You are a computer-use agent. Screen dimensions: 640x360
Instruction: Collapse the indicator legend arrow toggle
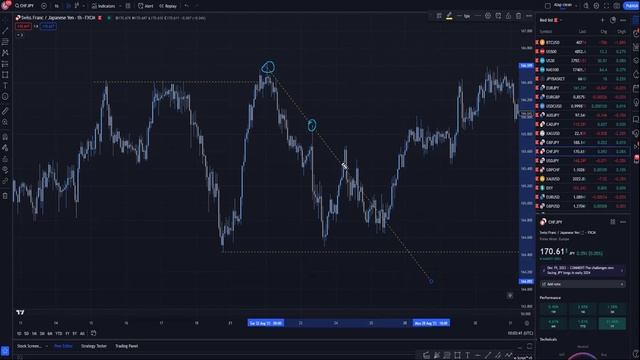pos(20,35)
